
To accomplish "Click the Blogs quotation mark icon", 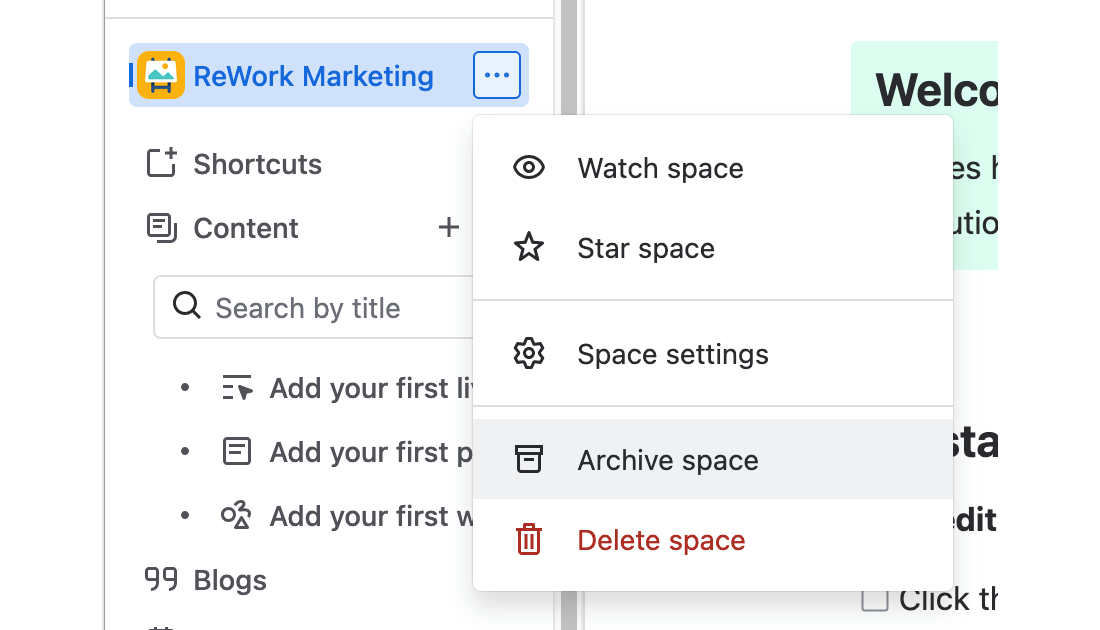I will pos(160,579).
